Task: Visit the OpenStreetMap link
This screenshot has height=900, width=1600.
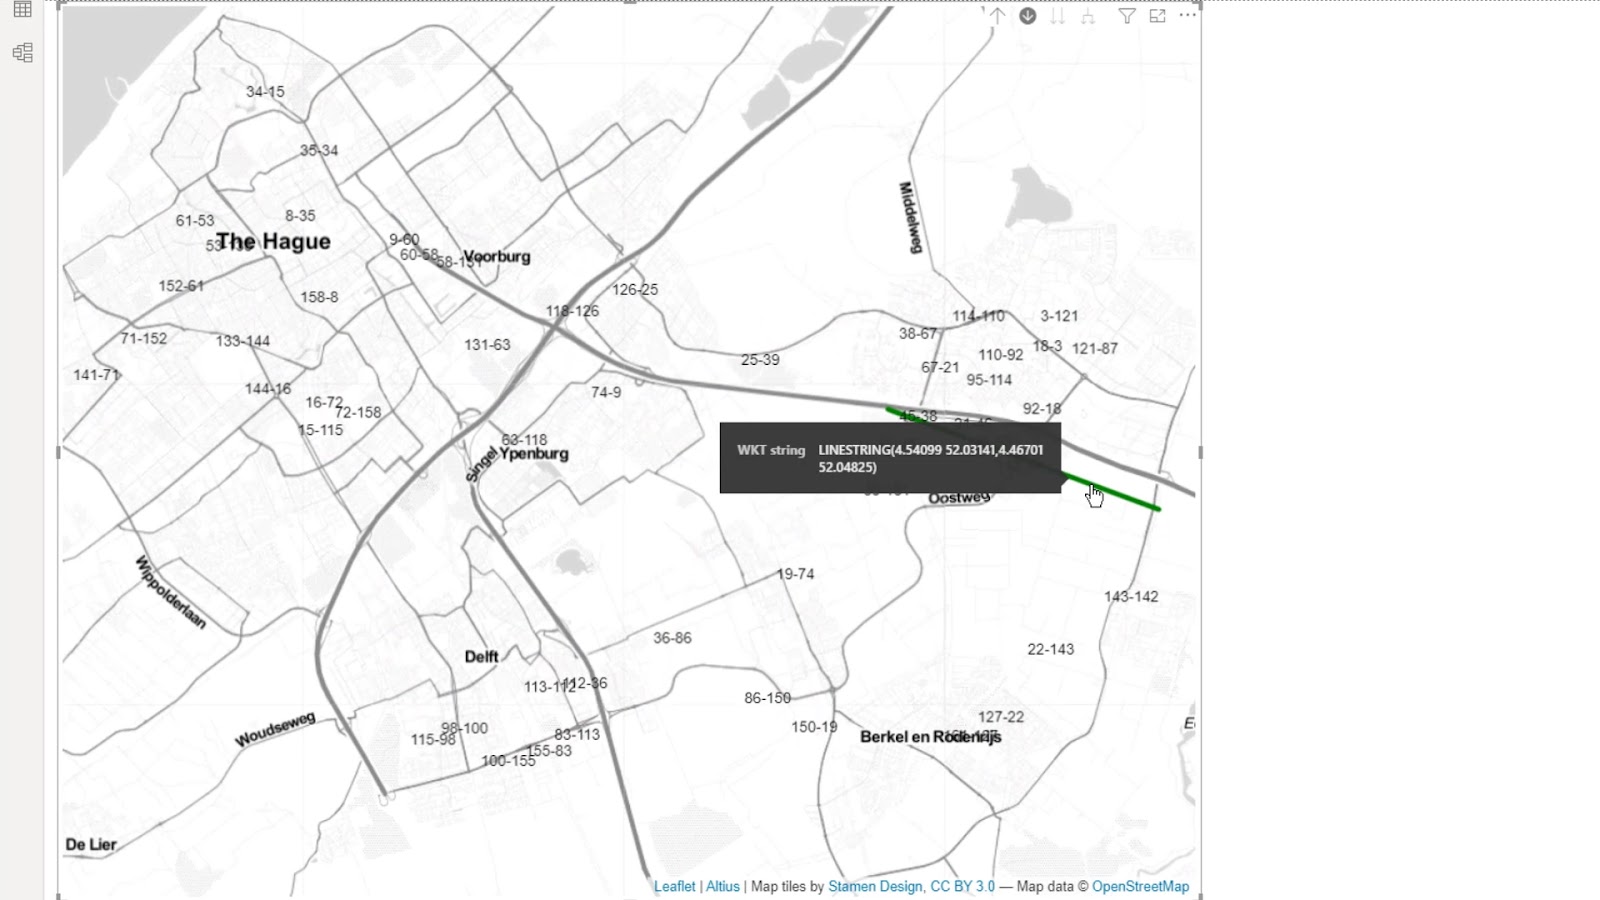Action: pos(1140,886)
